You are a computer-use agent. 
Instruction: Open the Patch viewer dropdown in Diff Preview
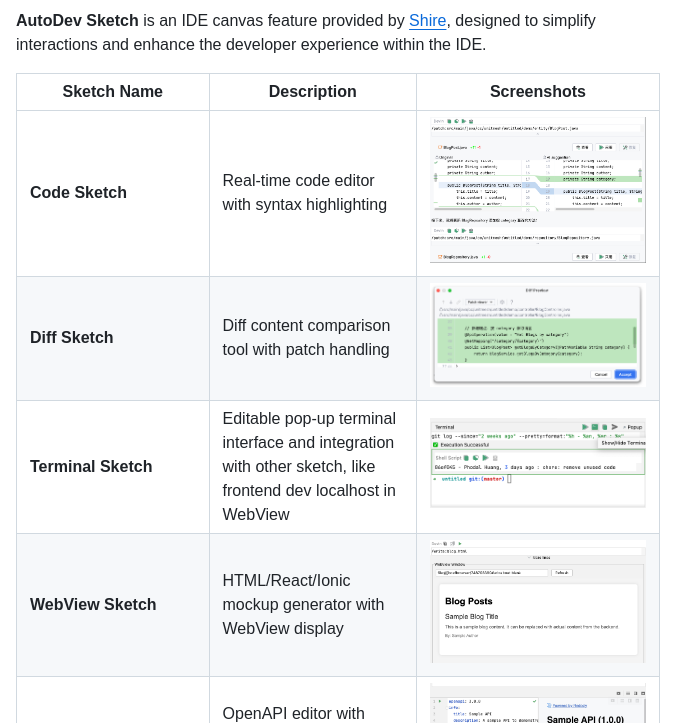(x=478, y=302)
